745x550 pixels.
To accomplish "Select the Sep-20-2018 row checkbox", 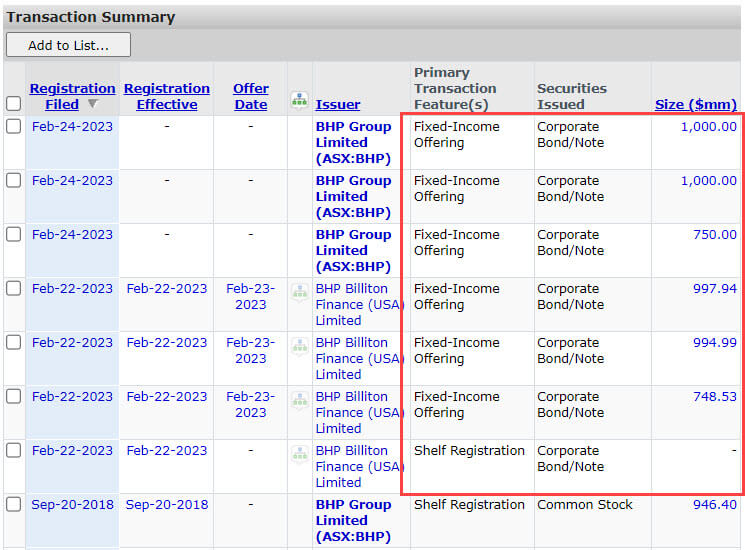I will pyautogui.click(x=14, y=504).
